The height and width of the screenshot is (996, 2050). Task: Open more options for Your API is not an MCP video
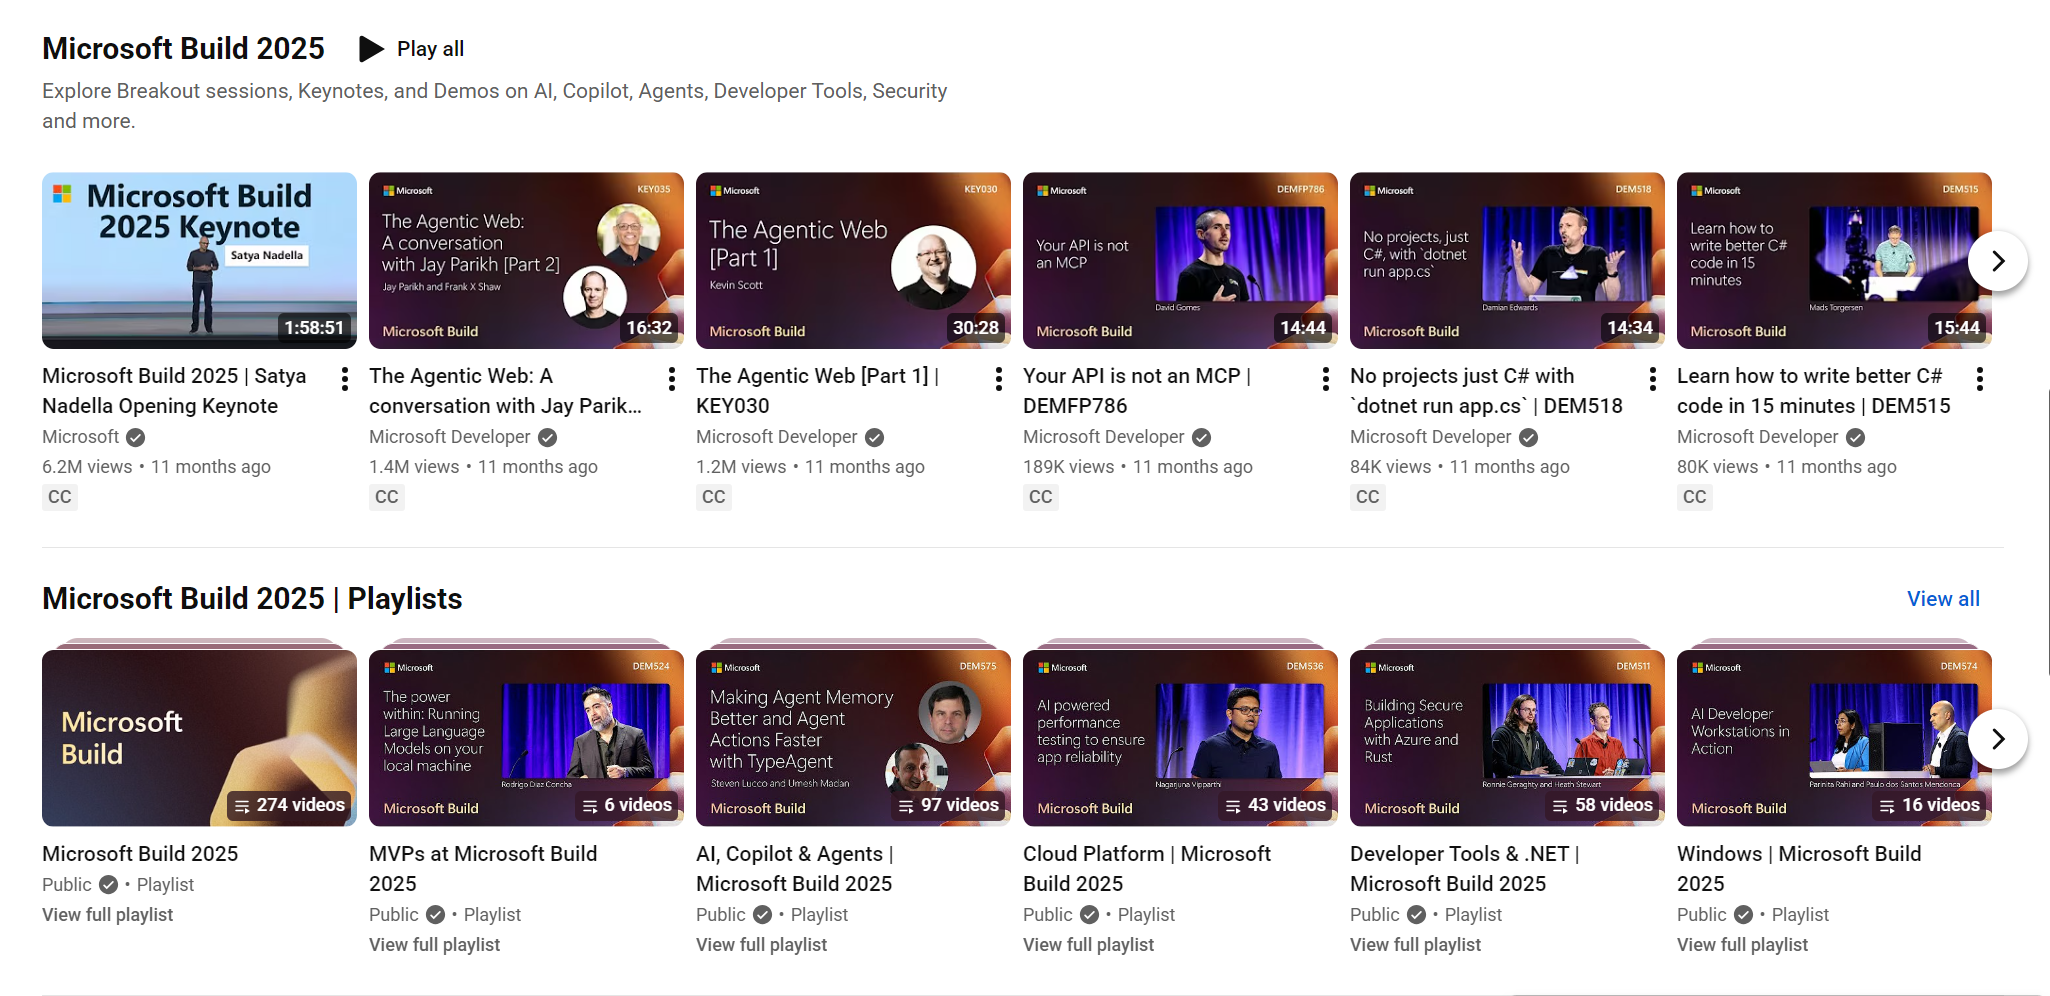click(x=1326, y=379)
